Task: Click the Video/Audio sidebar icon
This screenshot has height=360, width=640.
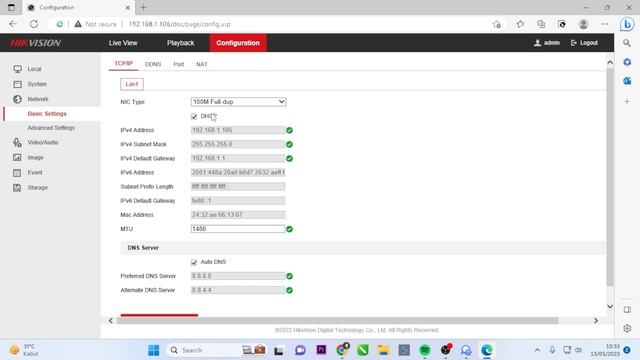Action: pos(17,142)
